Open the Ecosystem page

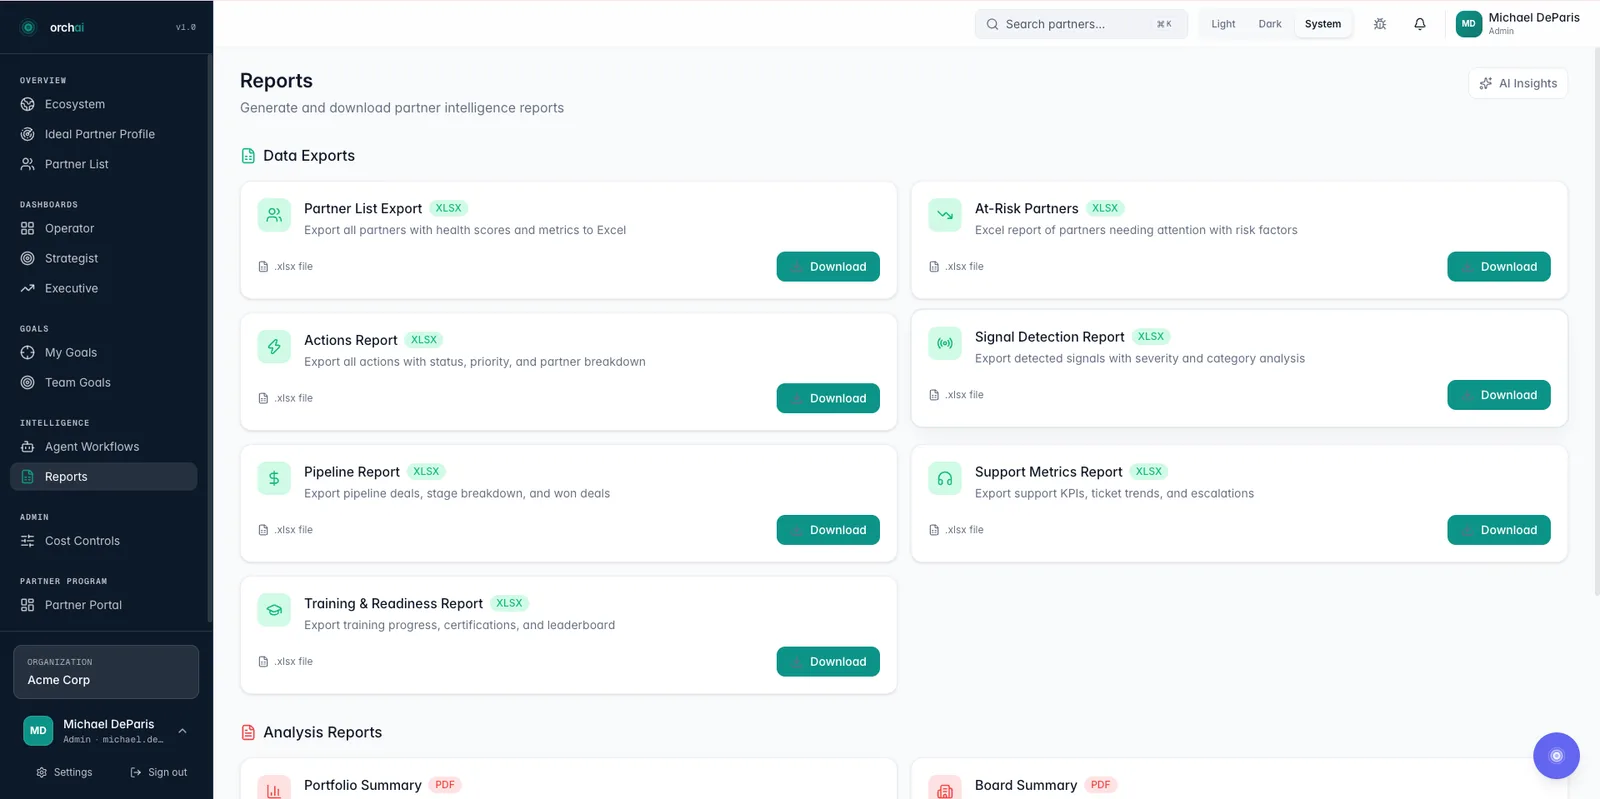[x=104, y=104]
